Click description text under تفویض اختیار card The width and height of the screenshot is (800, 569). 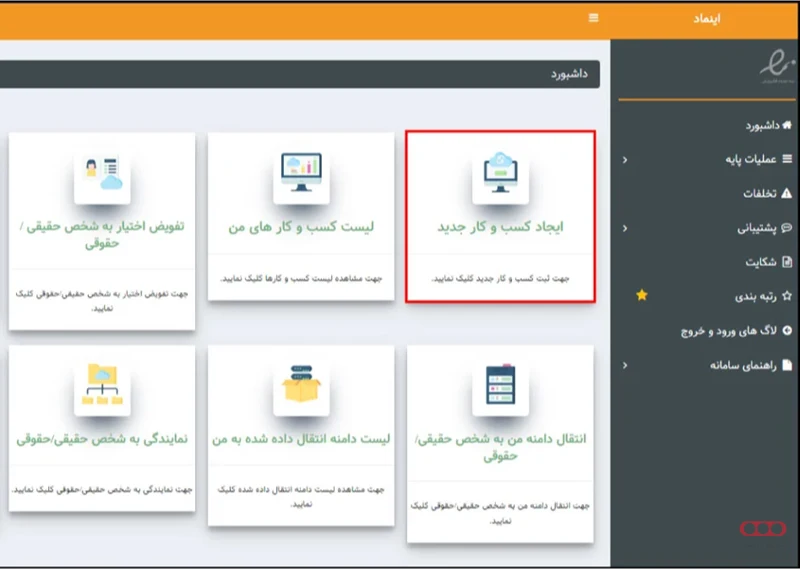tap(102, 301)
